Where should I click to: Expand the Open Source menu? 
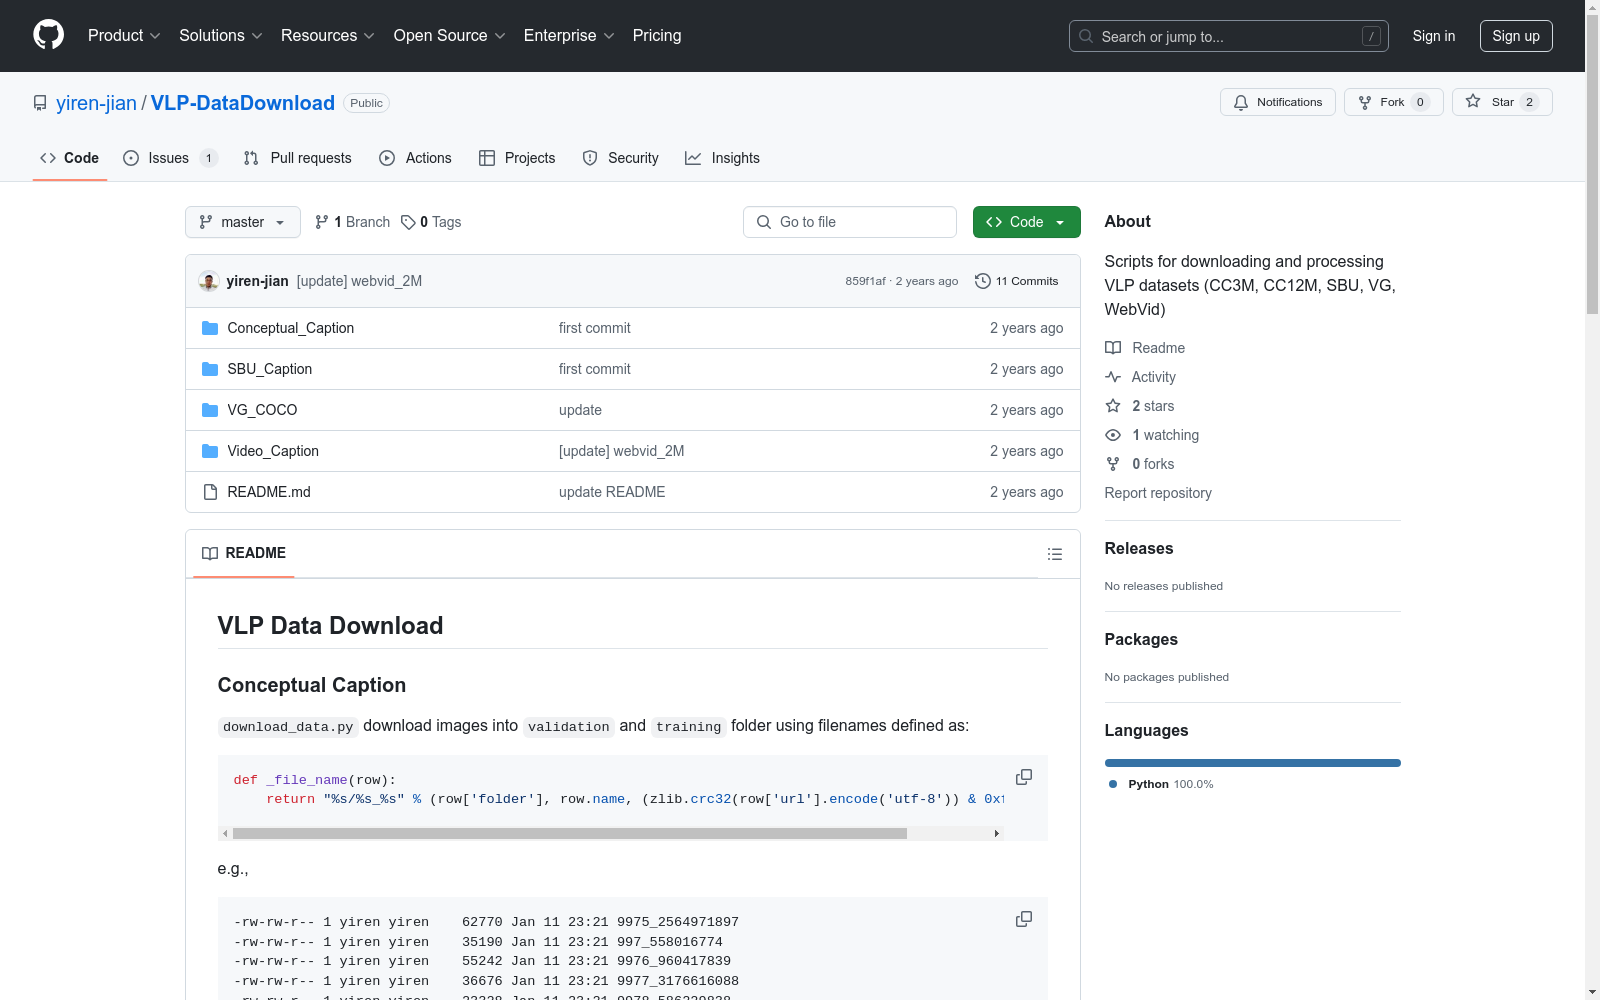450,36
